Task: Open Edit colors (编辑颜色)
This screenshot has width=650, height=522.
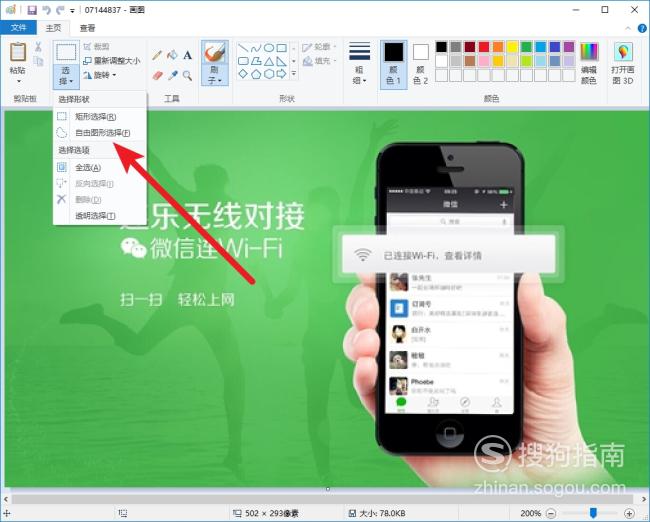Action: [x=589, y=63]
